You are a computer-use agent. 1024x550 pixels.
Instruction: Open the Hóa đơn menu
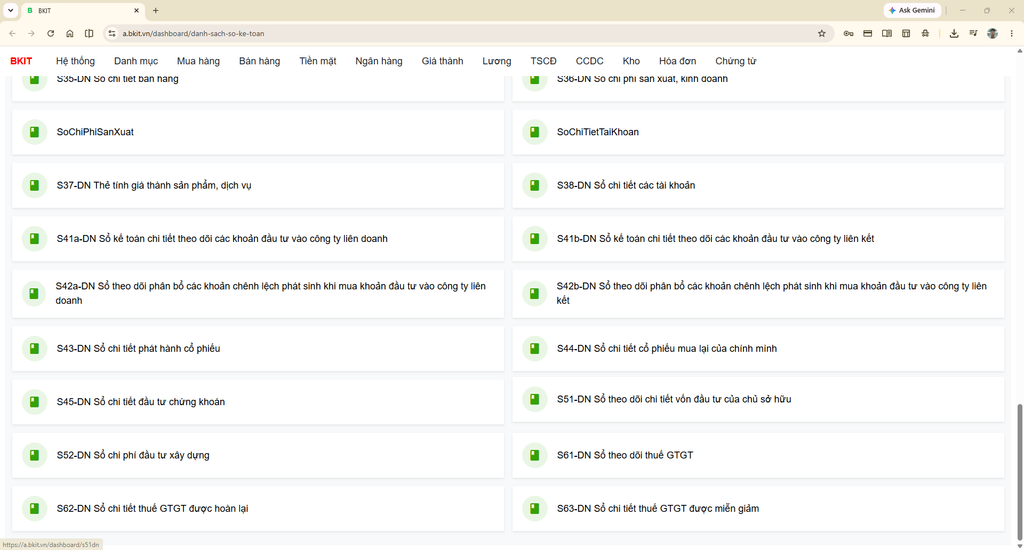(677, 61)
